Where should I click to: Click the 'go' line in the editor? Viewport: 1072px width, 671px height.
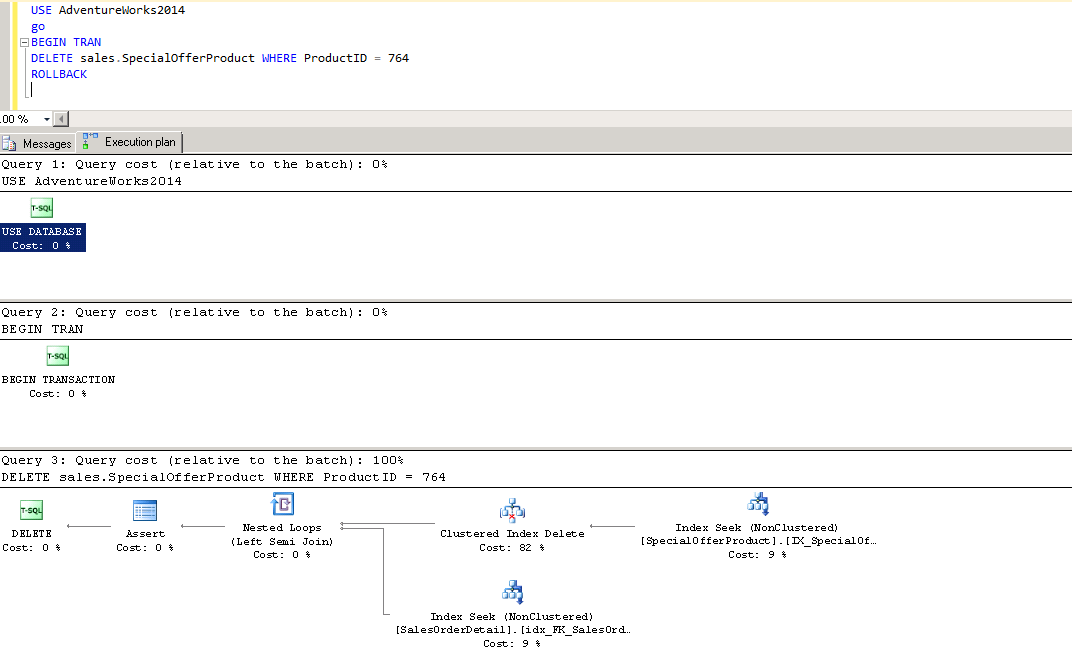pyautogui.click(x=38, y=27)
